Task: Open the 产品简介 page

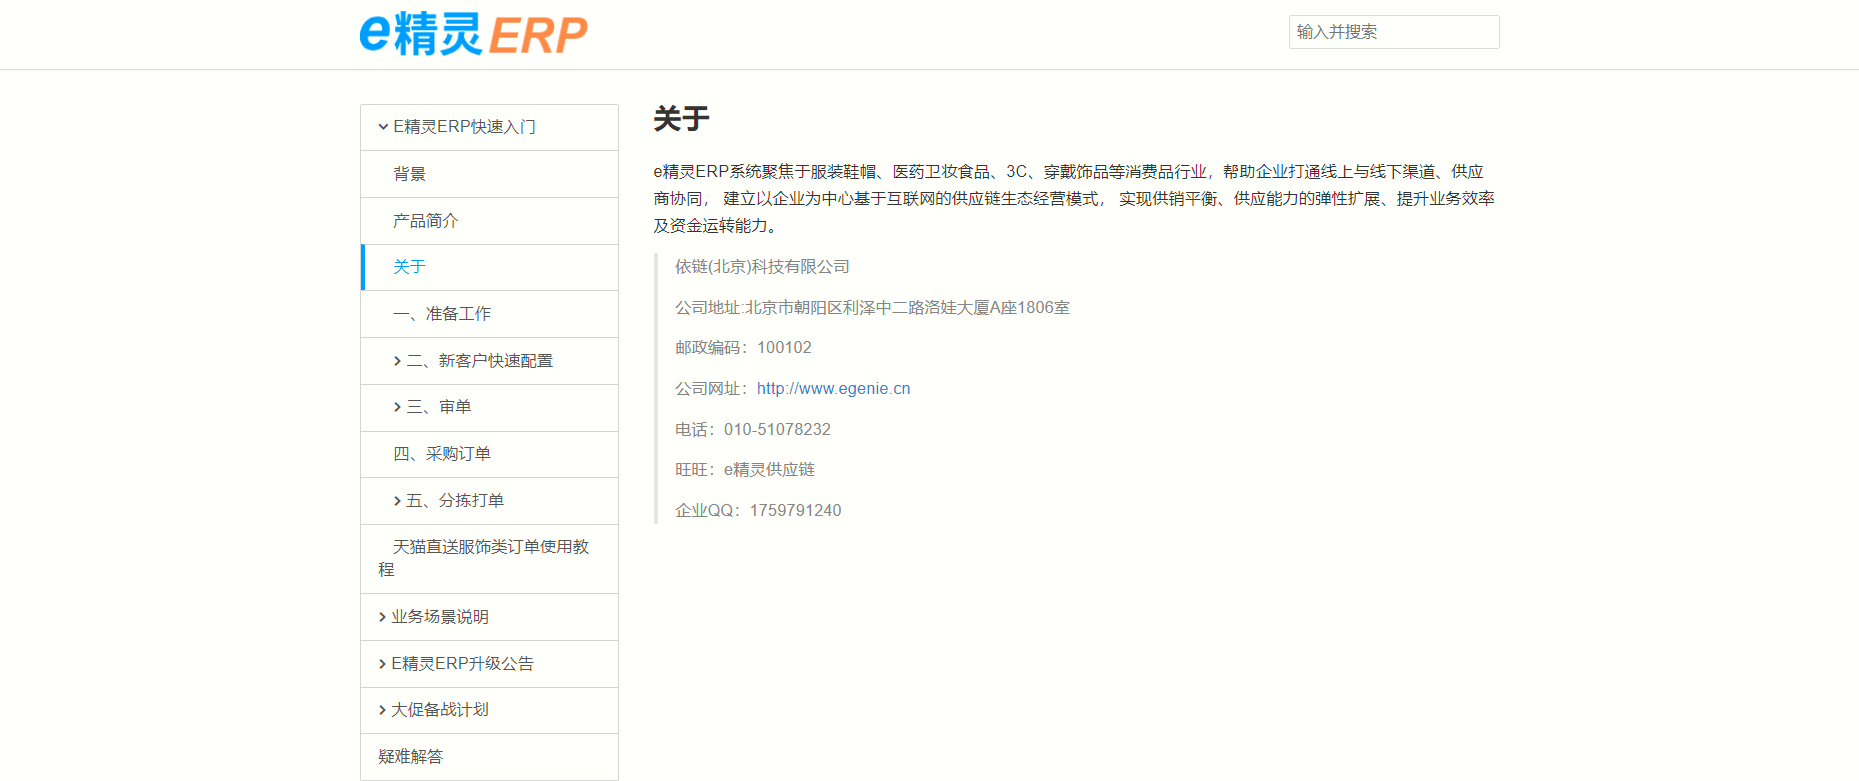Action: (425, 221)
